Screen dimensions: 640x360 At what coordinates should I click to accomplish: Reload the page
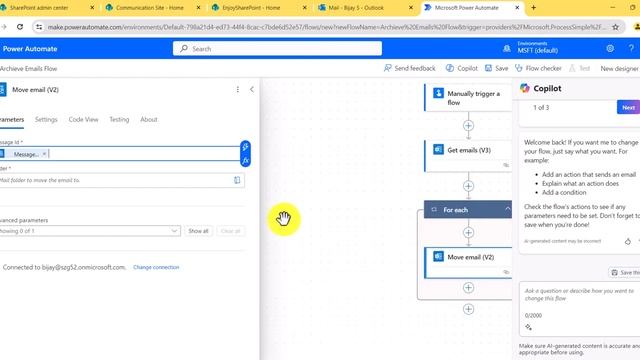coord(20,27)
